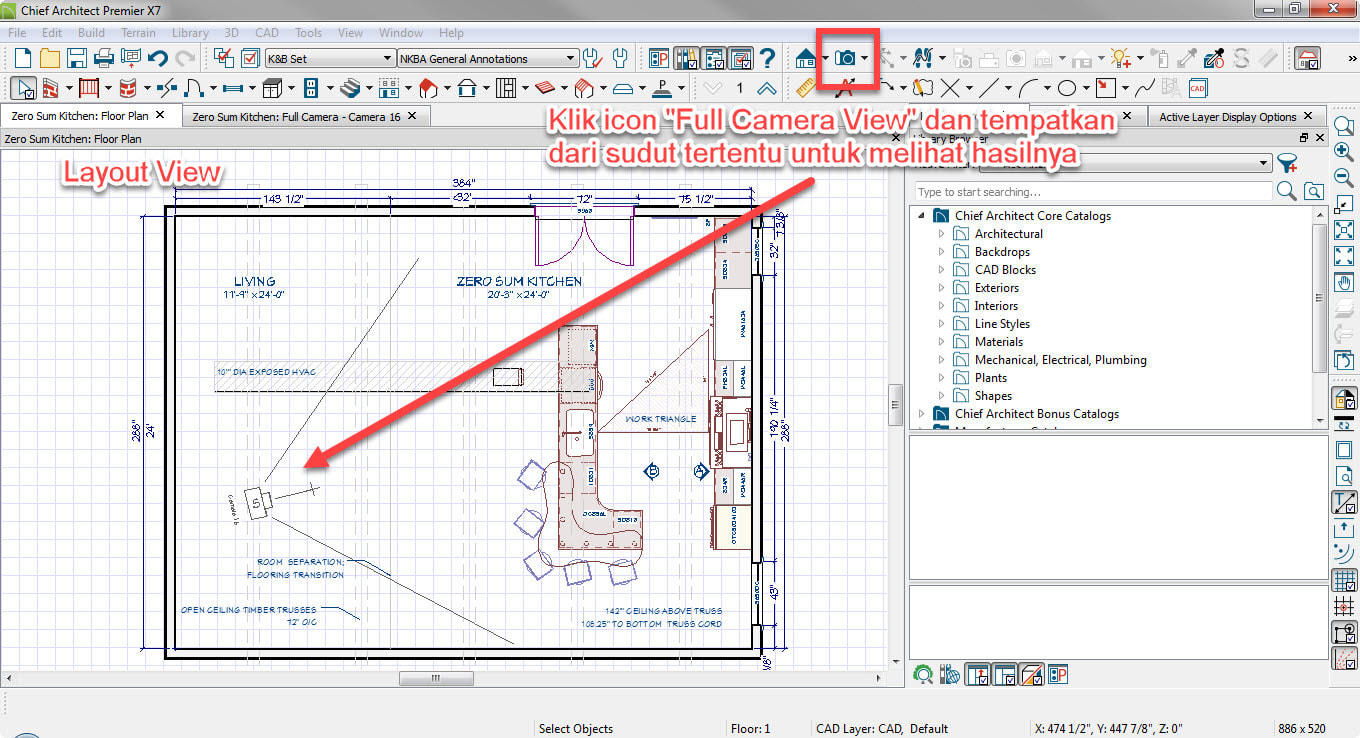Open the File menu
Viewport: 1360px width, 738px height.
coord(17,33)
